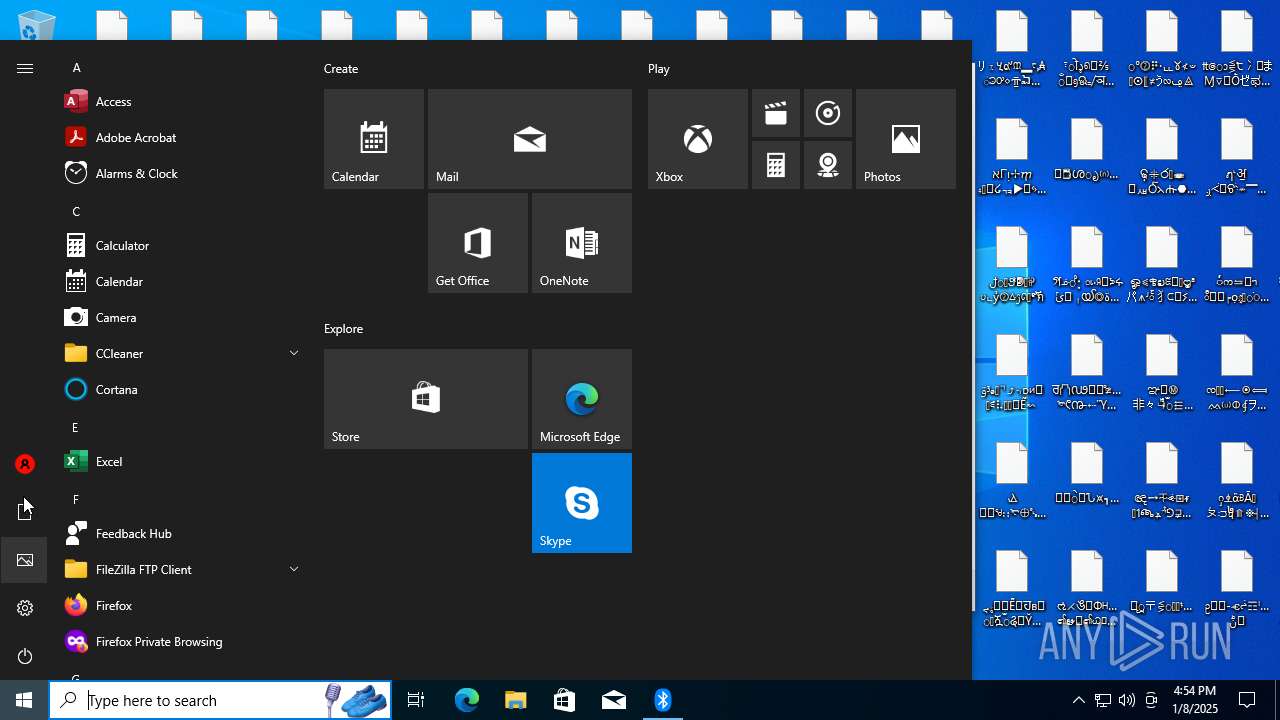
Task: Open the Get Office tile
Action: click(x=478, y=243)
